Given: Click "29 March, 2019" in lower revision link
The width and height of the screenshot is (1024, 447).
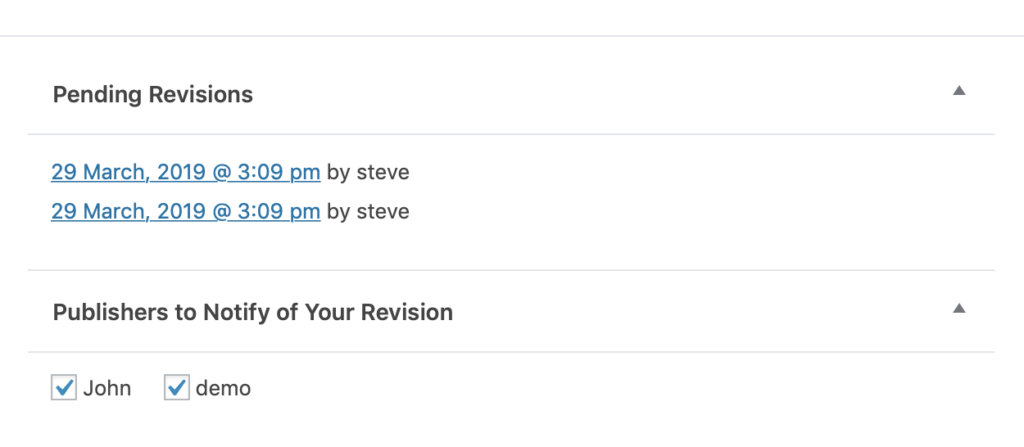Looking at the screenshot, I should pos(128,211).
